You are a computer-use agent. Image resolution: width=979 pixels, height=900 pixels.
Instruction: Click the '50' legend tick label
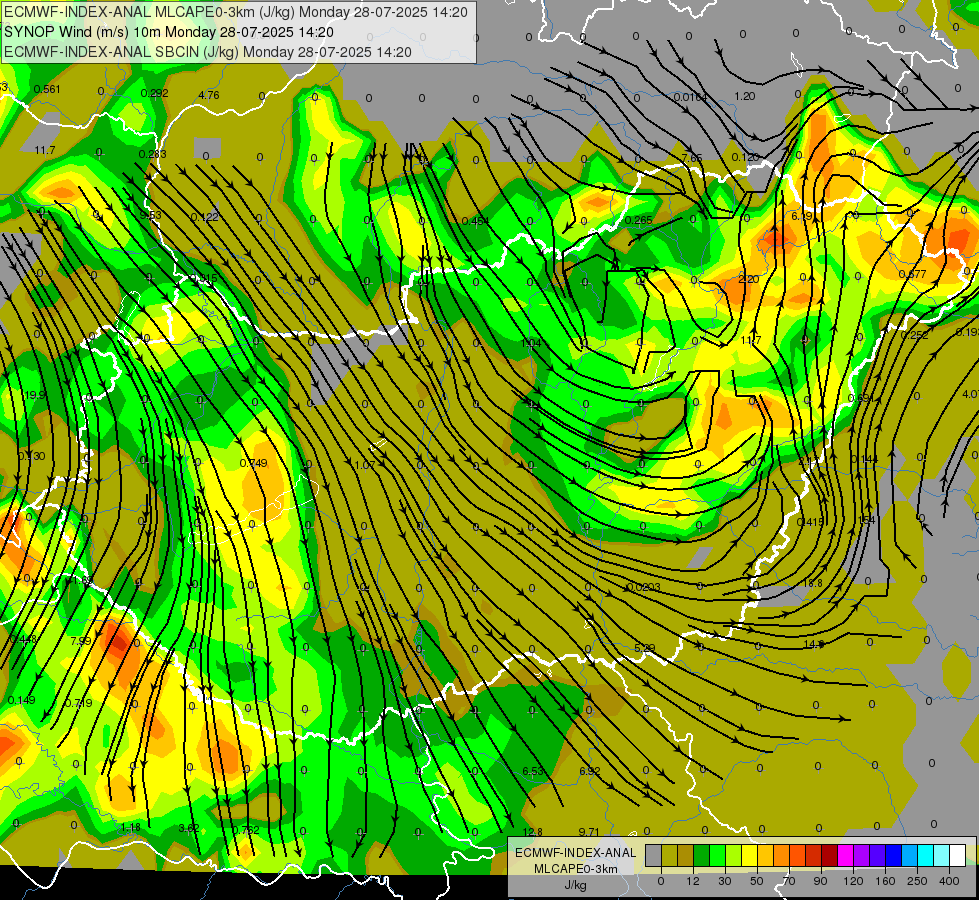(757, 881)
